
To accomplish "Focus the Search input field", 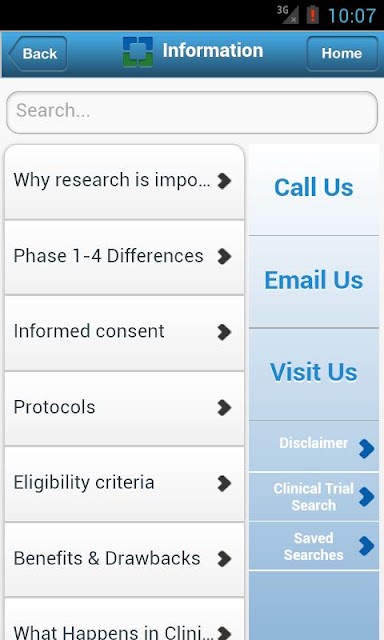I will (192, 112).
